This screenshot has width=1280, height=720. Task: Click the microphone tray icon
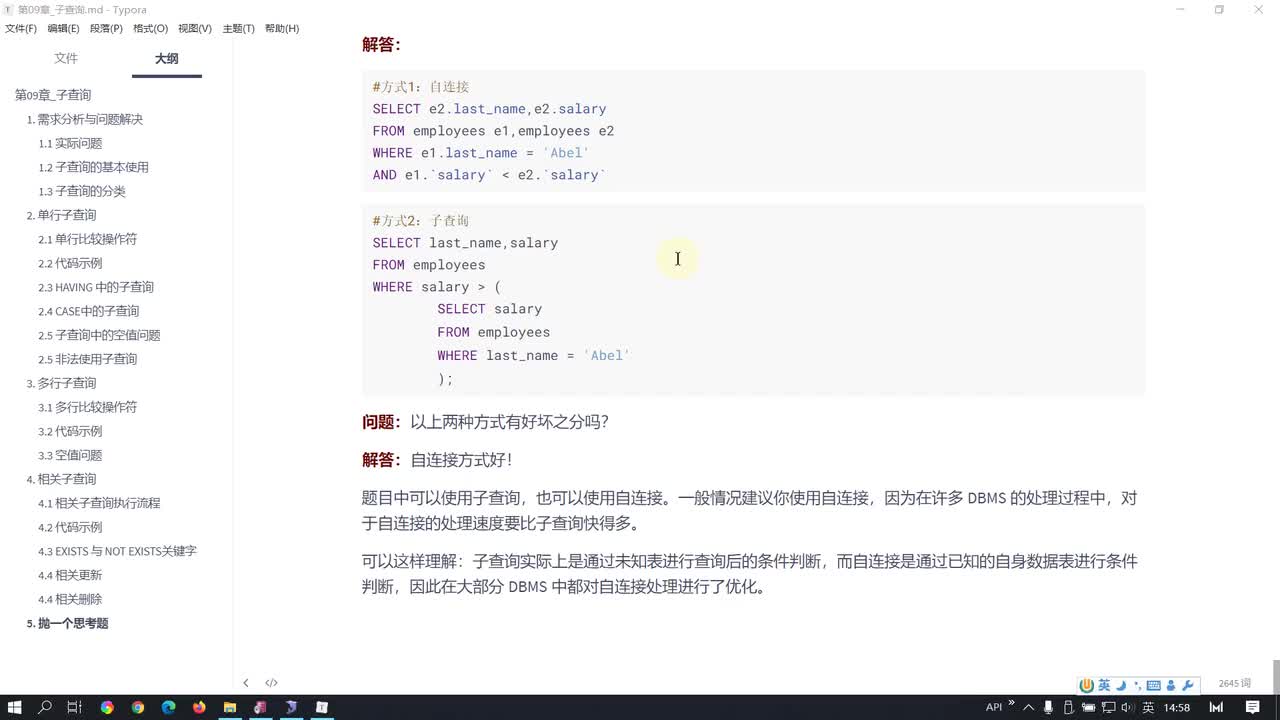click(x=1049, y=707)
